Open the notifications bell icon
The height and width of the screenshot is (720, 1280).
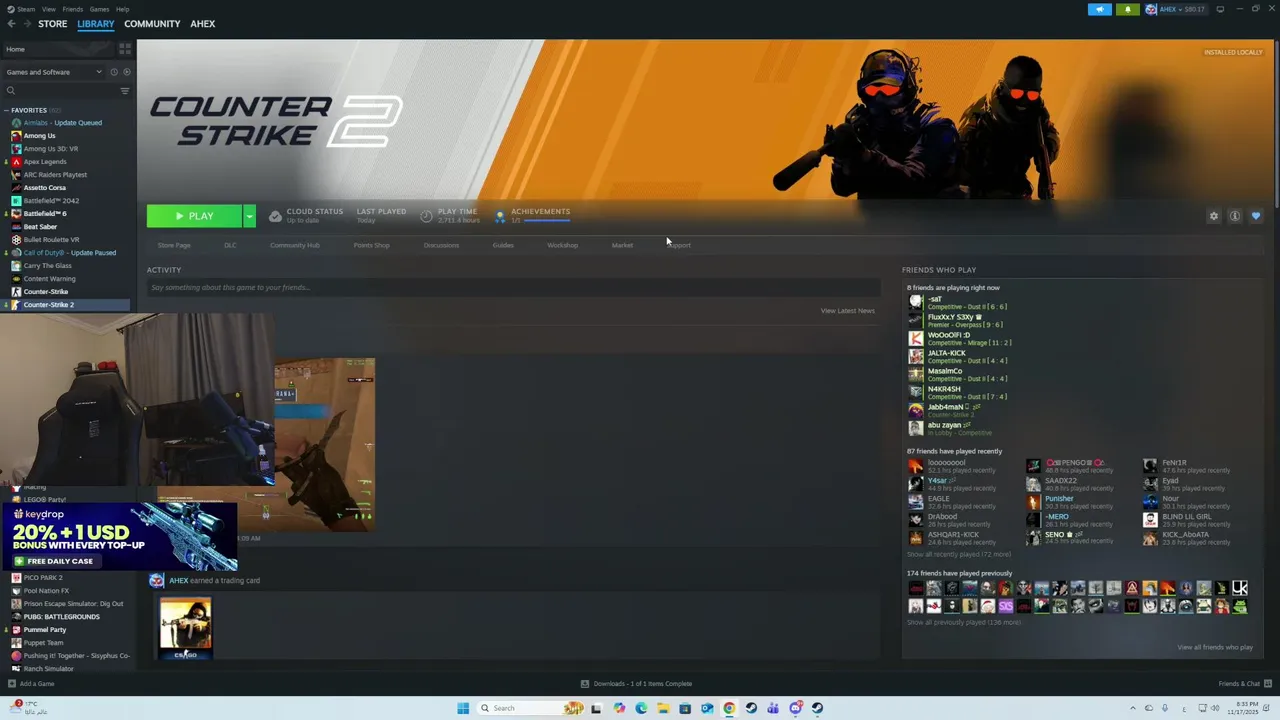1128,9
